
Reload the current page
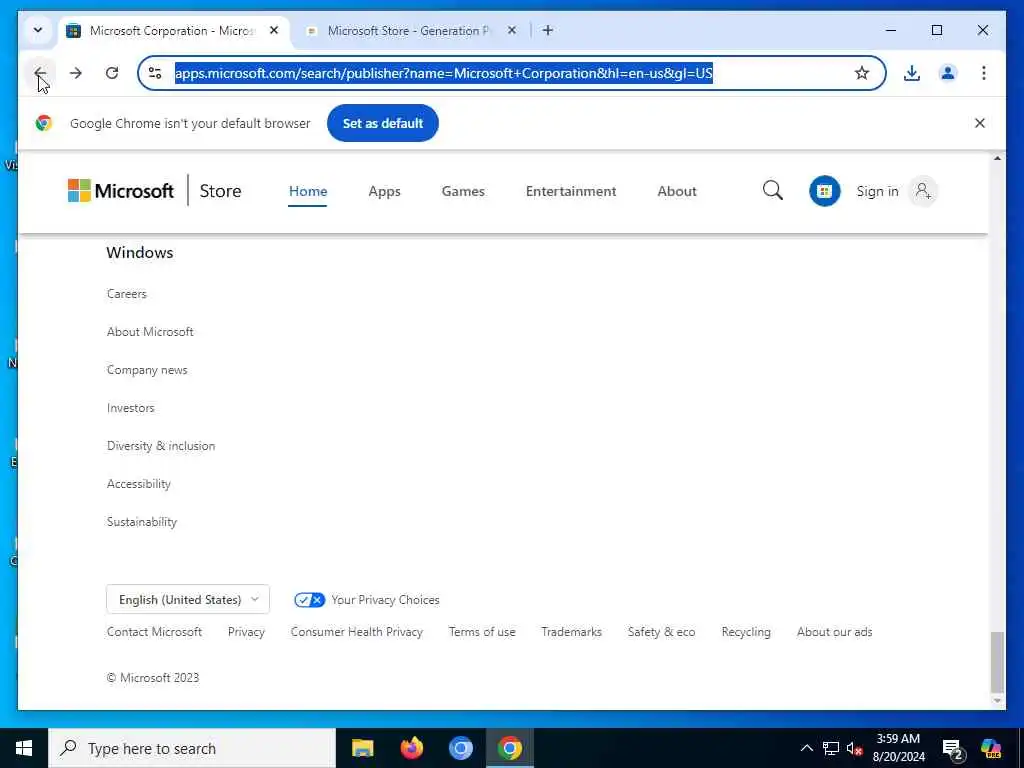pyautogui.click(x=112, y=73)
